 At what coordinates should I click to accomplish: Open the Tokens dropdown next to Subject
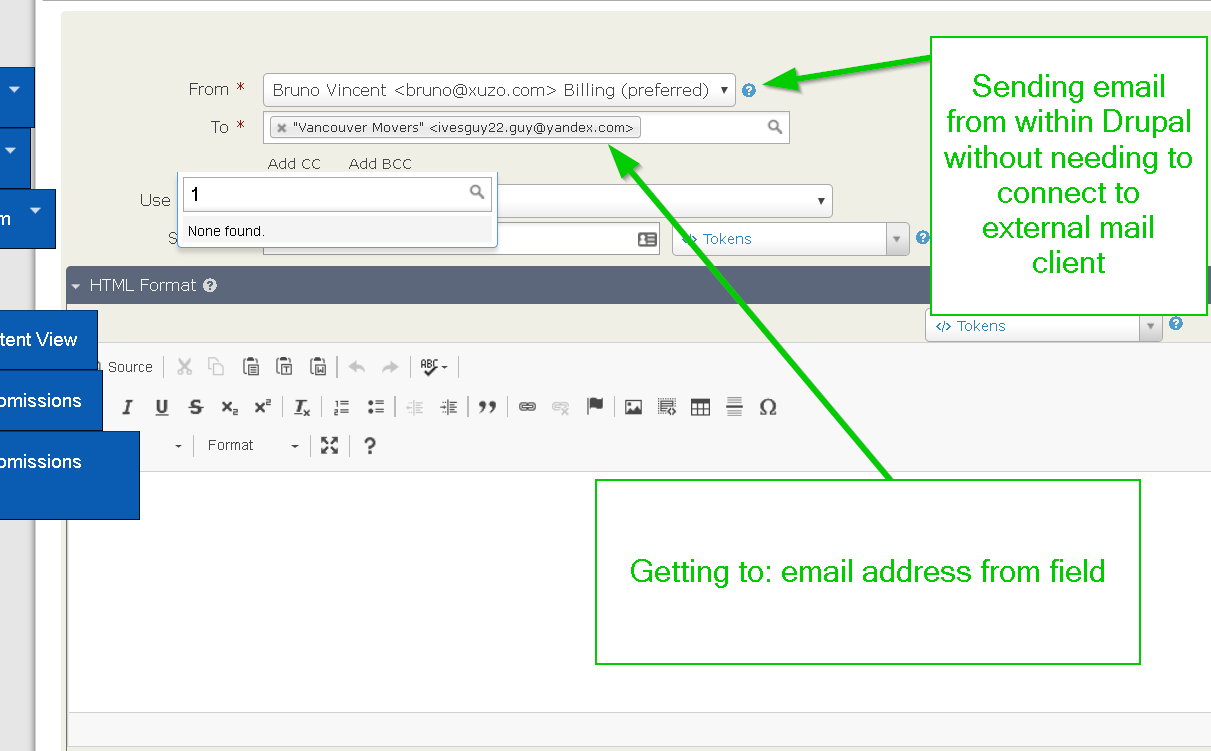click(x=789, y=239)
